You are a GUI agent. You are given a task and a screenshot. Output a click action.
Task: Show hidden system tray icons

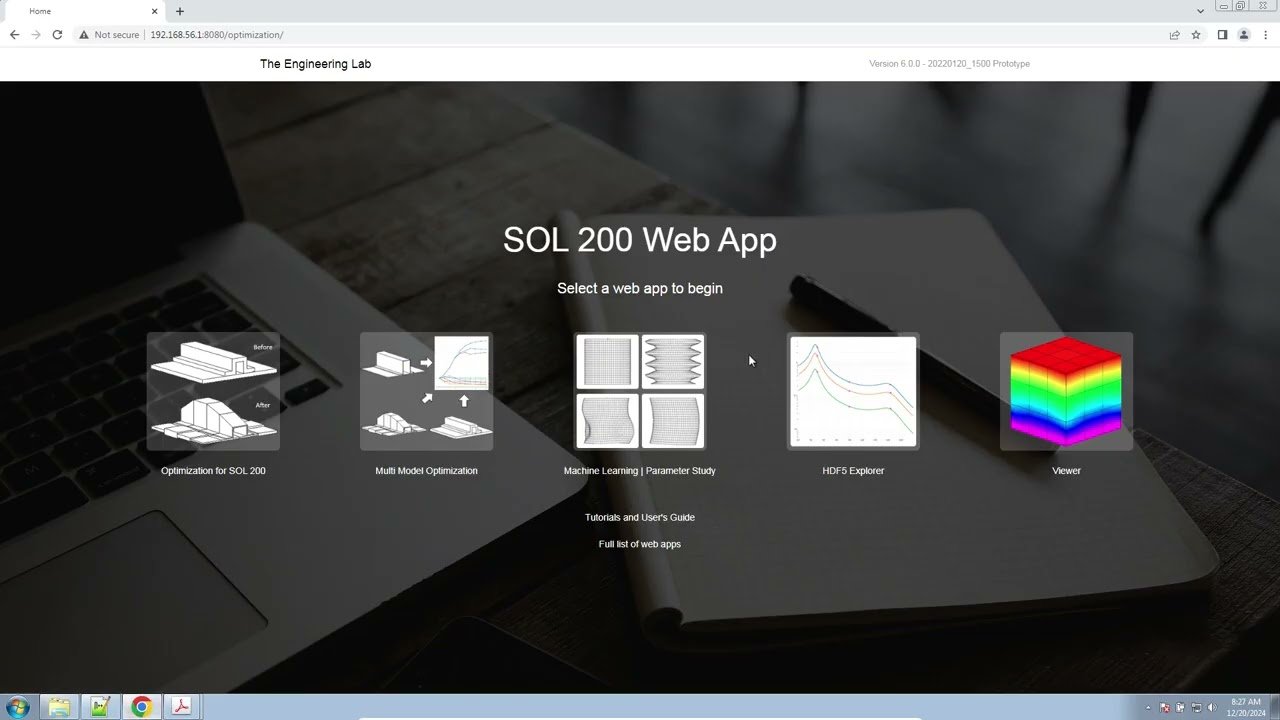coord(1148,708)
